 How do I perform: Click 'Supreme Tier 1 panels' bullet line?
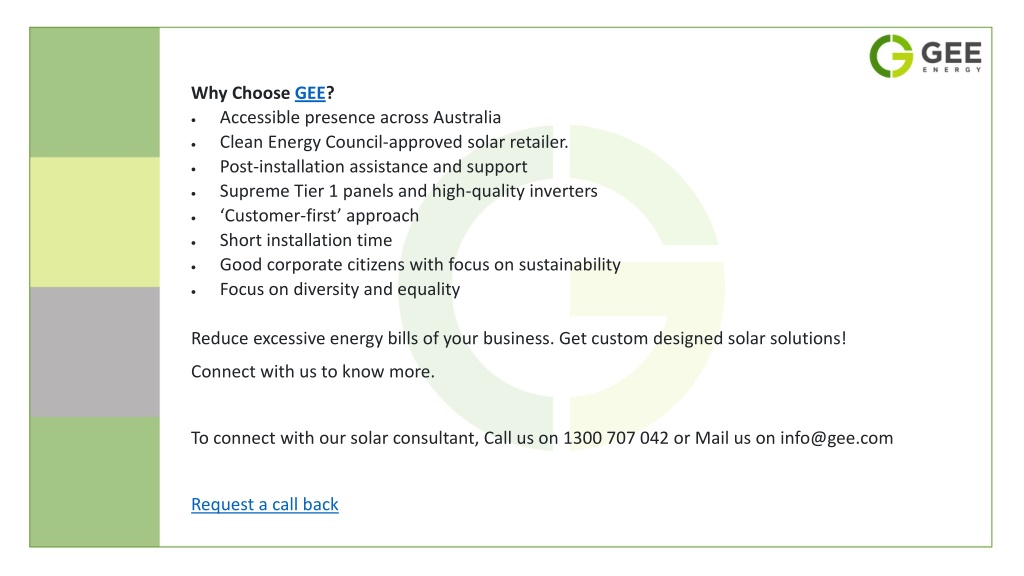[x=409, y=191]
